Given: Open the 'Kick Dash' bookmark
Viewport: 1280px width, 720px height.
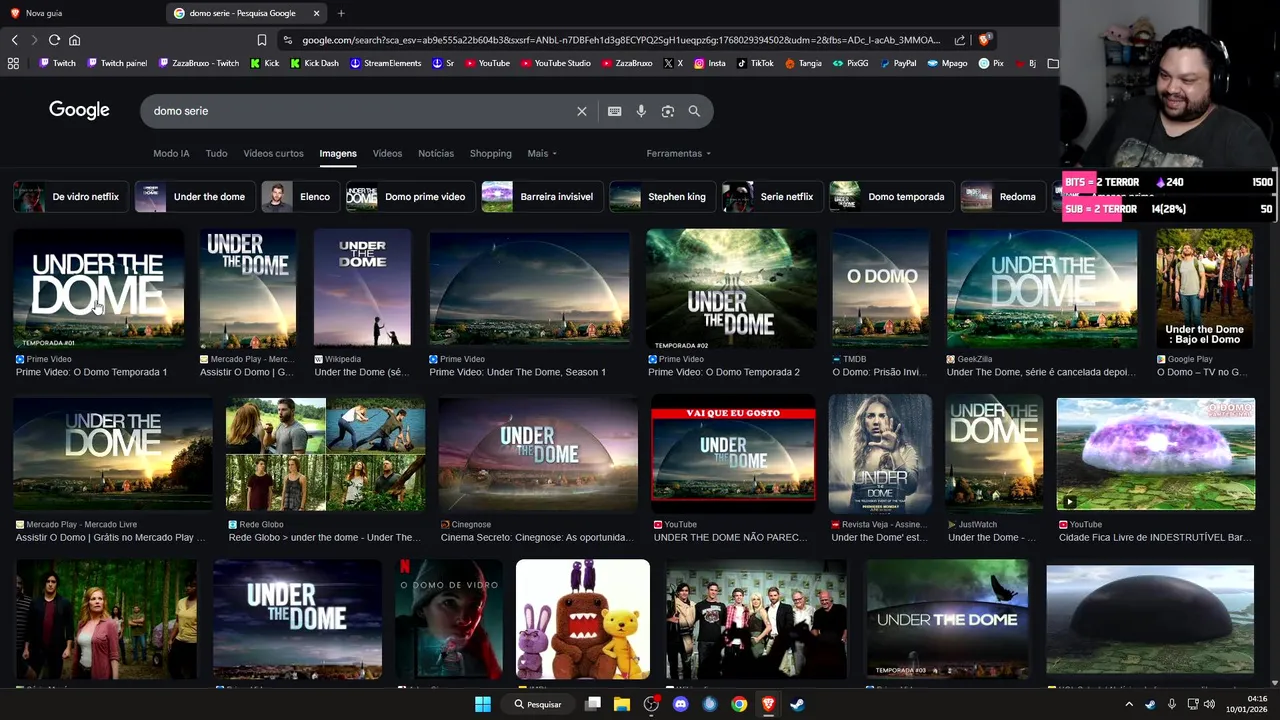Looking at the screenshot, I should tap(314, 63).
